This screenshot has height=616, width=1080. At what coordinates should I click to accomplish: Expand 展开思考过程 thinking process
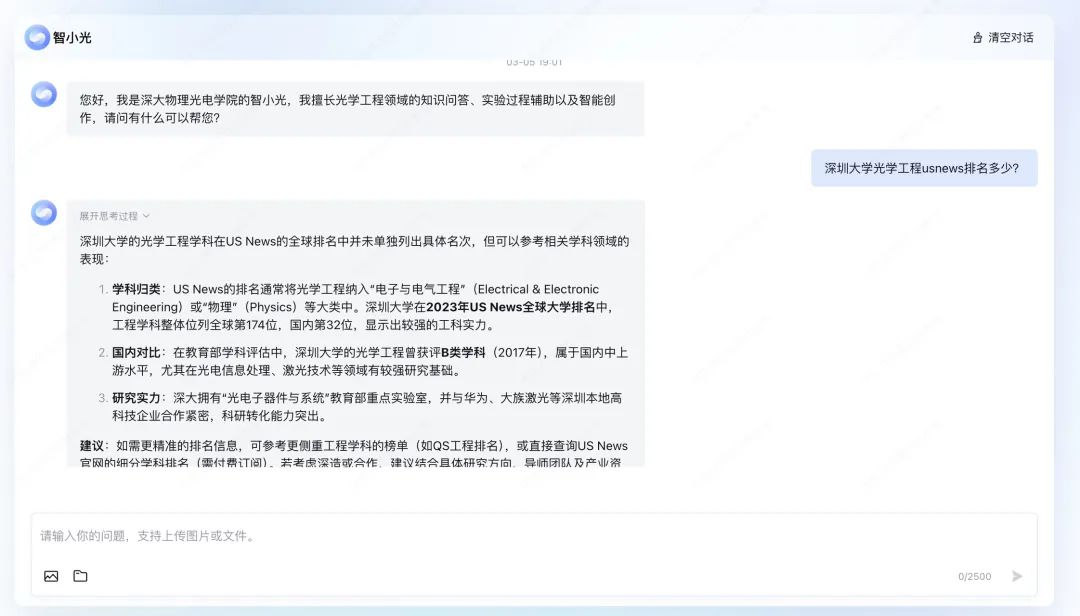point(108,216)
